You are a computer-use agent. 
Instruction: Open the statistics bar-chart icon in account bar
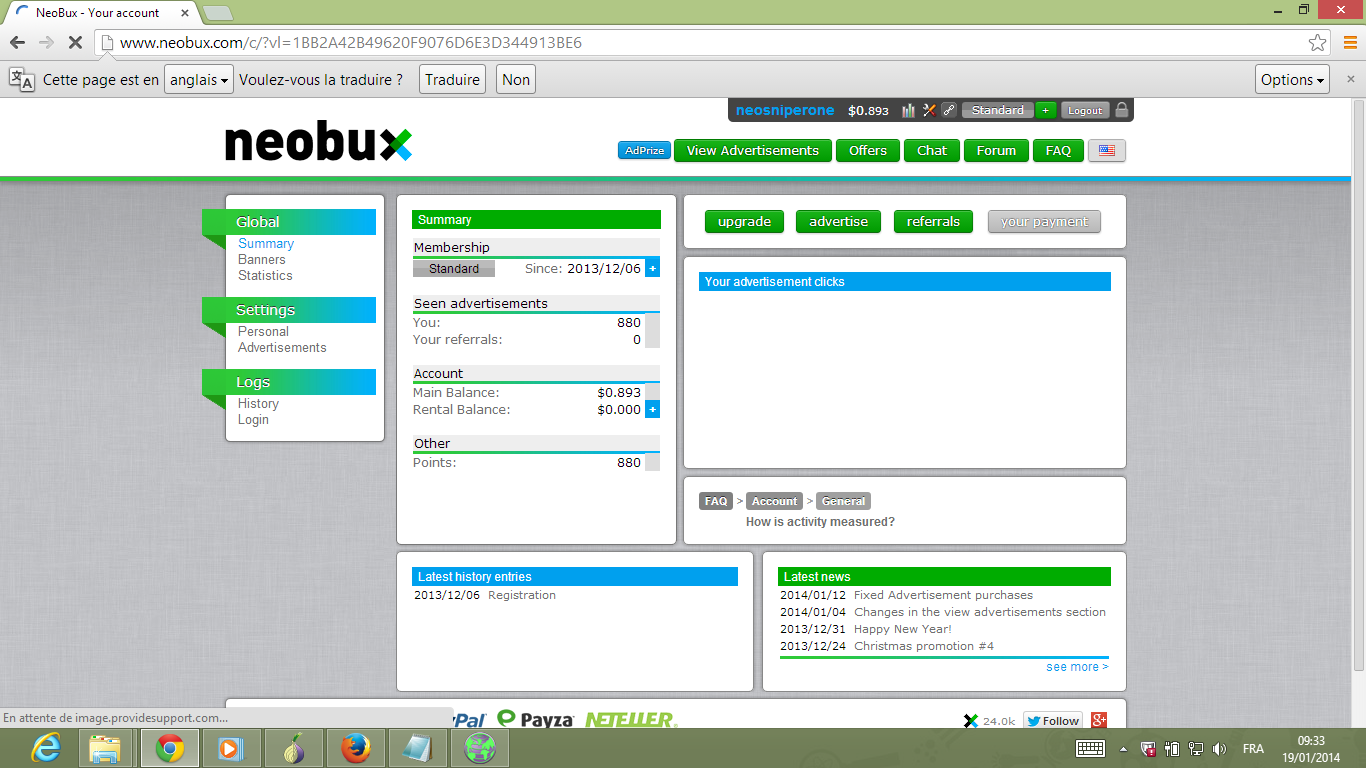coord(909,111)
